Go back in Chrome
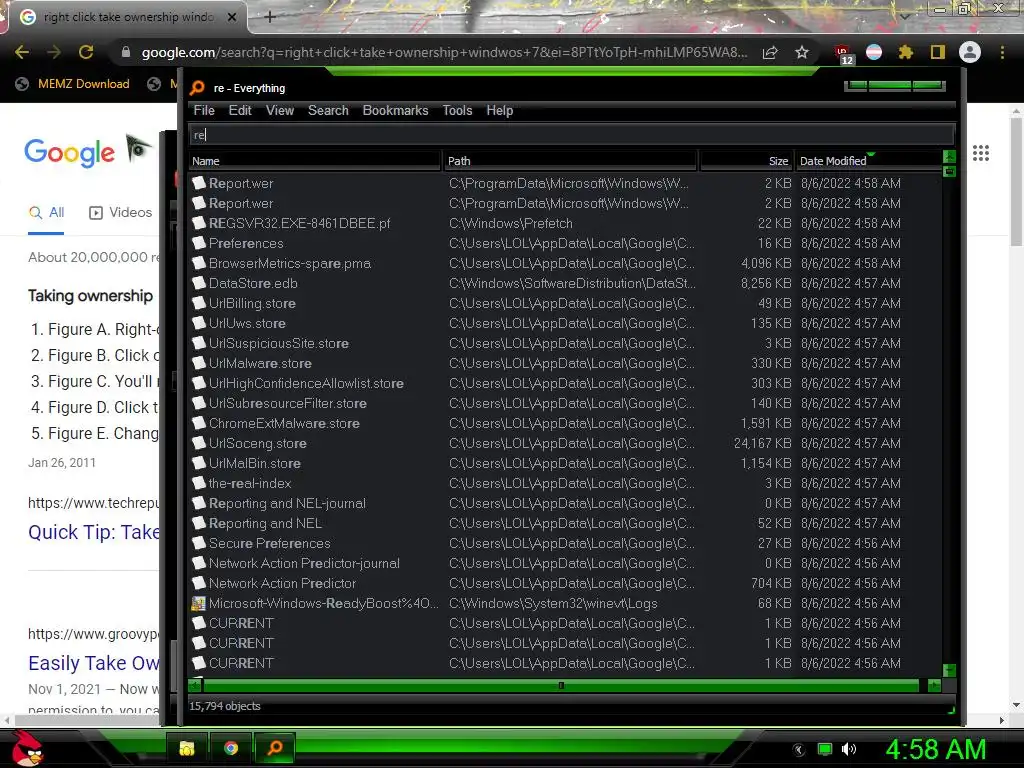 coord(22,52)
